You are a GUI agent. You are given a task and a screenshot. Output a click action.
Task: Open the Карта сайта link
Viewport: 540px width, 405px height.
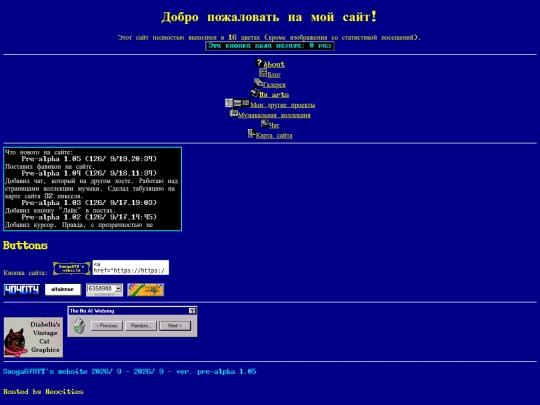coord(274,135)
